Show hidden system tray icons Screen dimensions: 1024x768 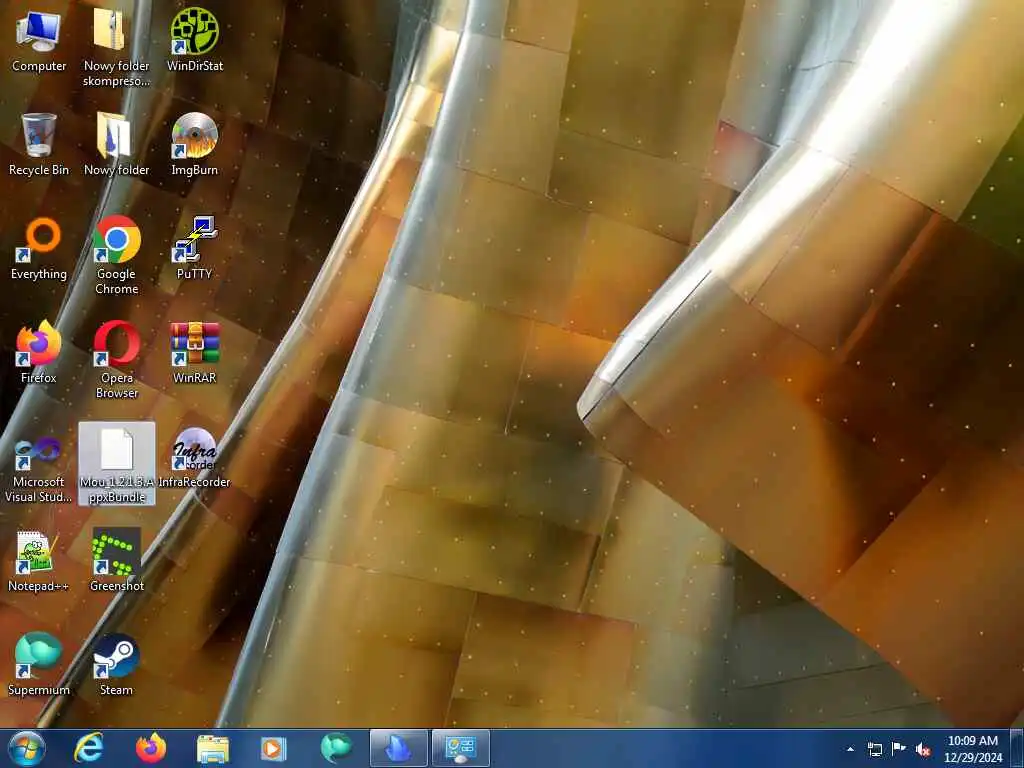(x=850, y=749)
